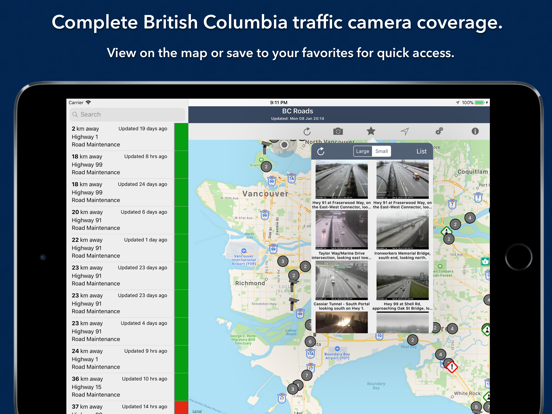Open the 36 km away Highway 15 event
The width and height of the screenshot is (552, 414).
tap(127, 387)
